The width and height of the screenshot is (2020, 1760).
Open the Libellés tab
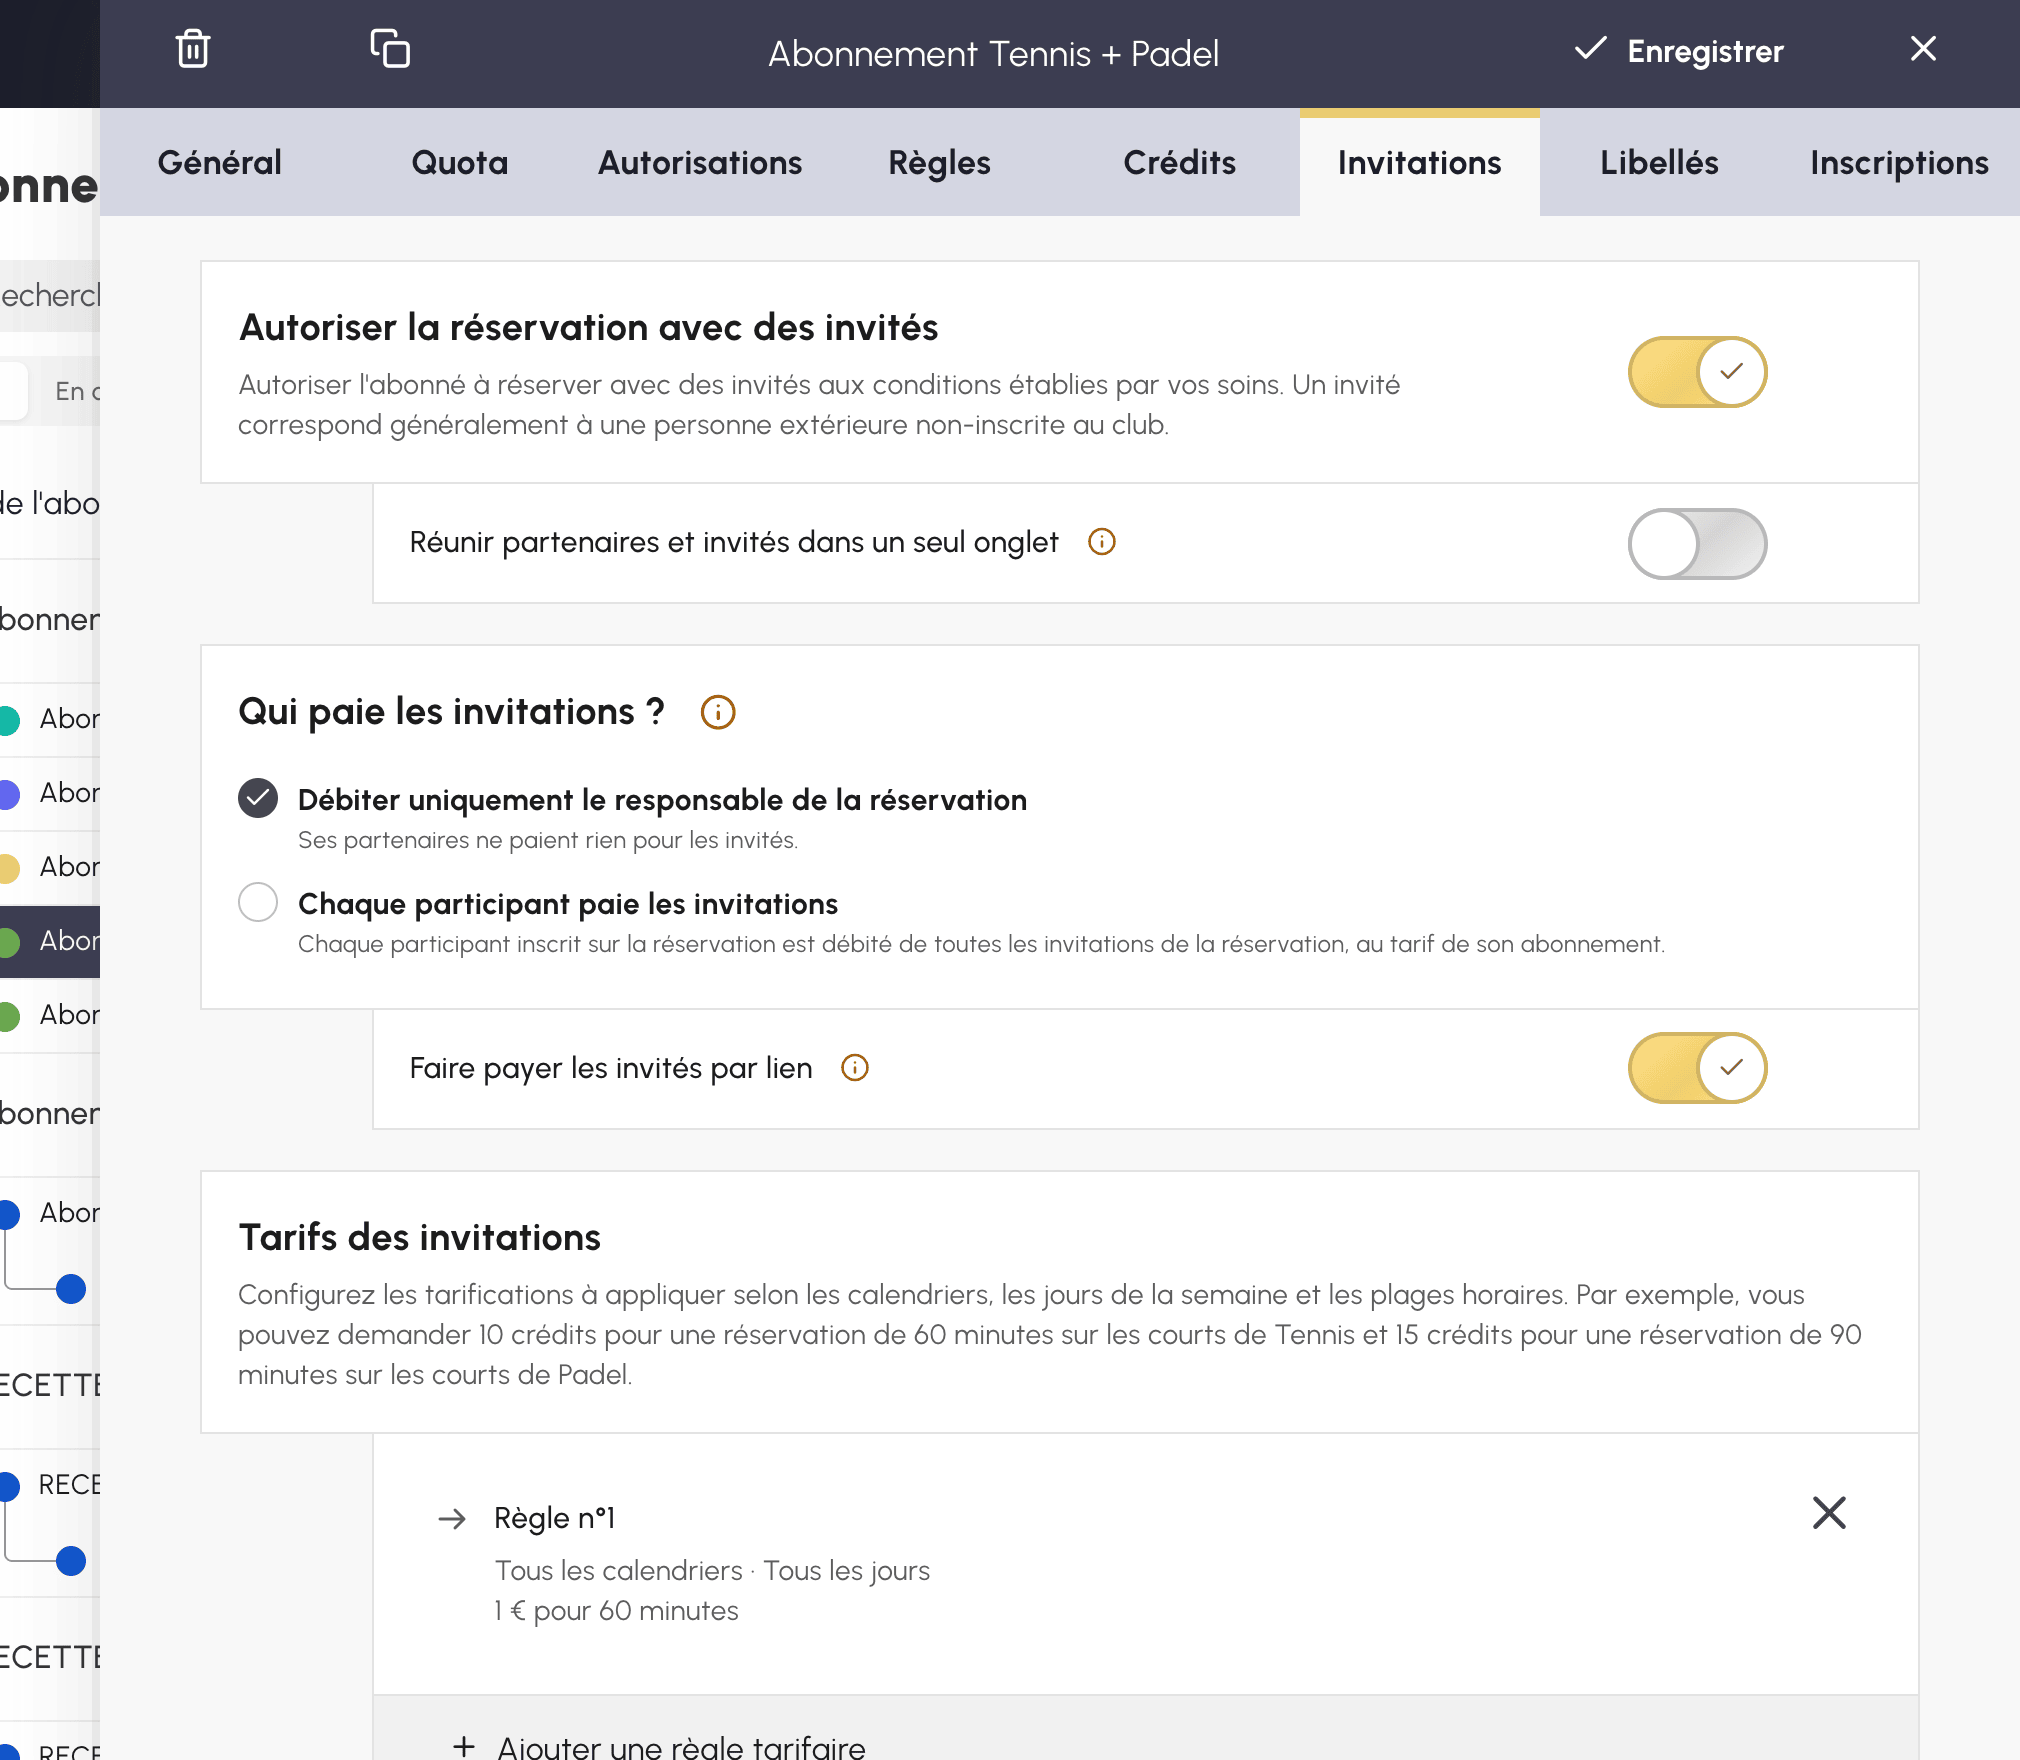1660,162
